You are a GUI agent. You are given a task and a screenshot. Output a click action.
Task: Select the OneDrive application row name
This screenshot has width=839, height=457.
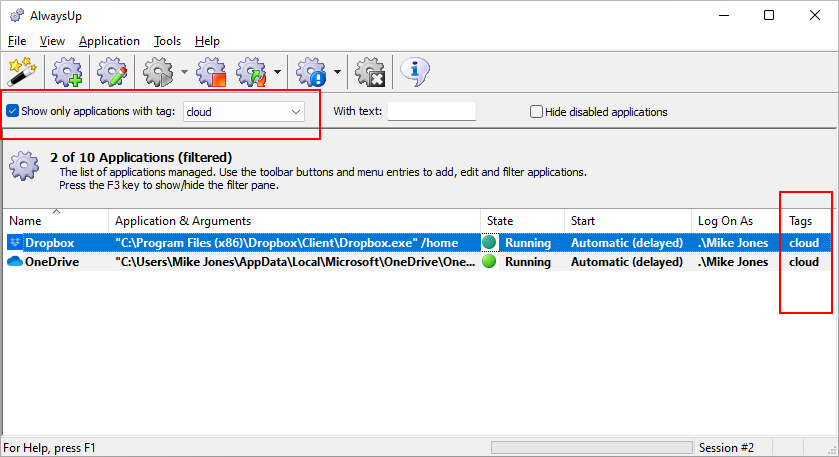click(52, 262)
